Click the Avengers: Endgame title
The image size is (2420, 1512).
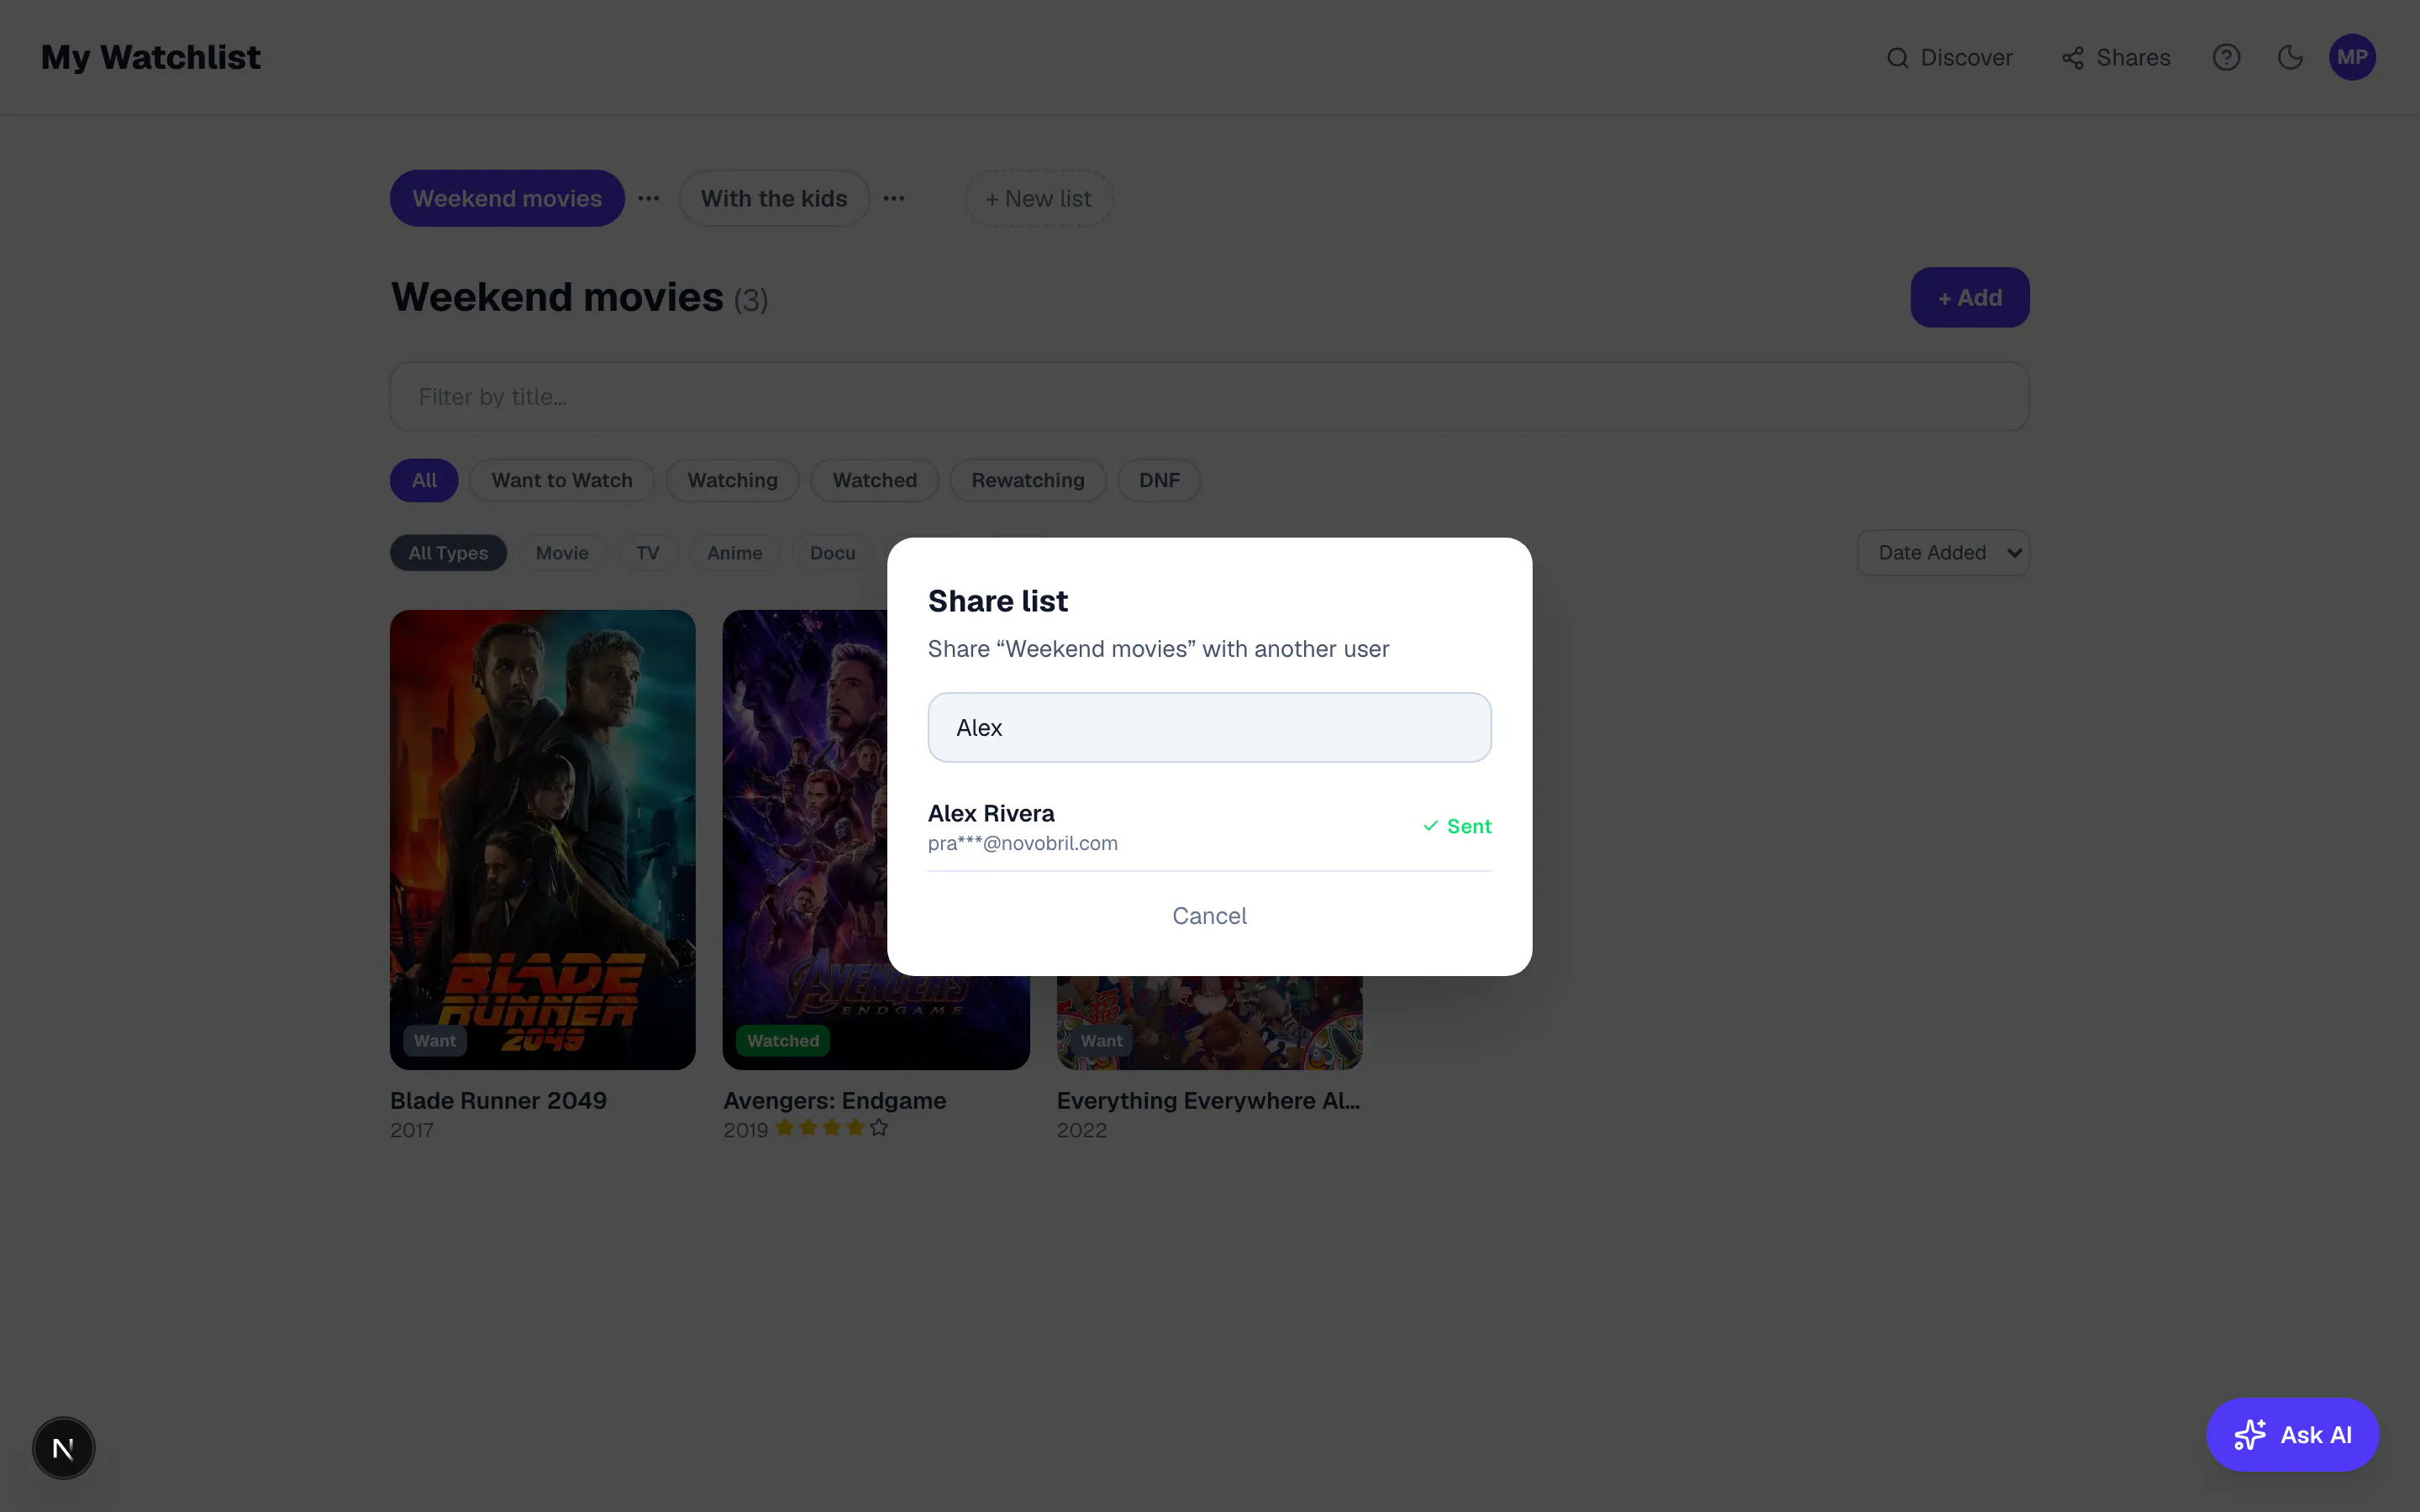click(834, 1100)
